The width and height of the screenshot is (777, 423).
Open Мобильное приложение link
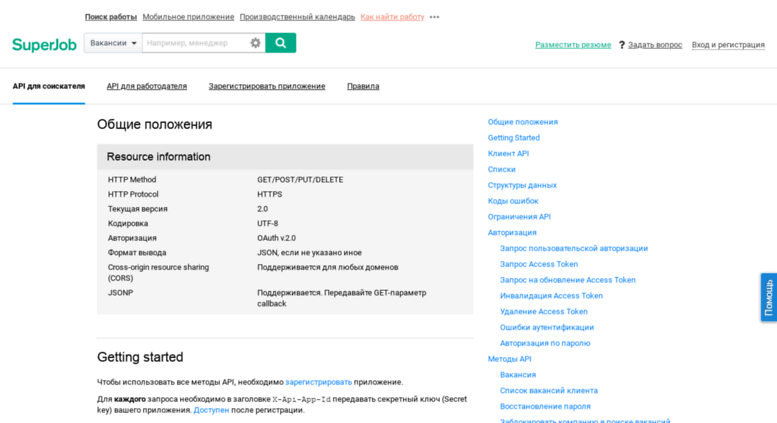point(188,17)
